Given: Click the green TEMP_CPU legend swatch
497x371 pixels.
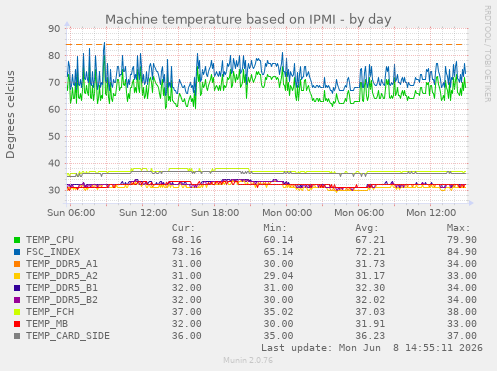Looking at the screenshot, I should pos(17,240).
